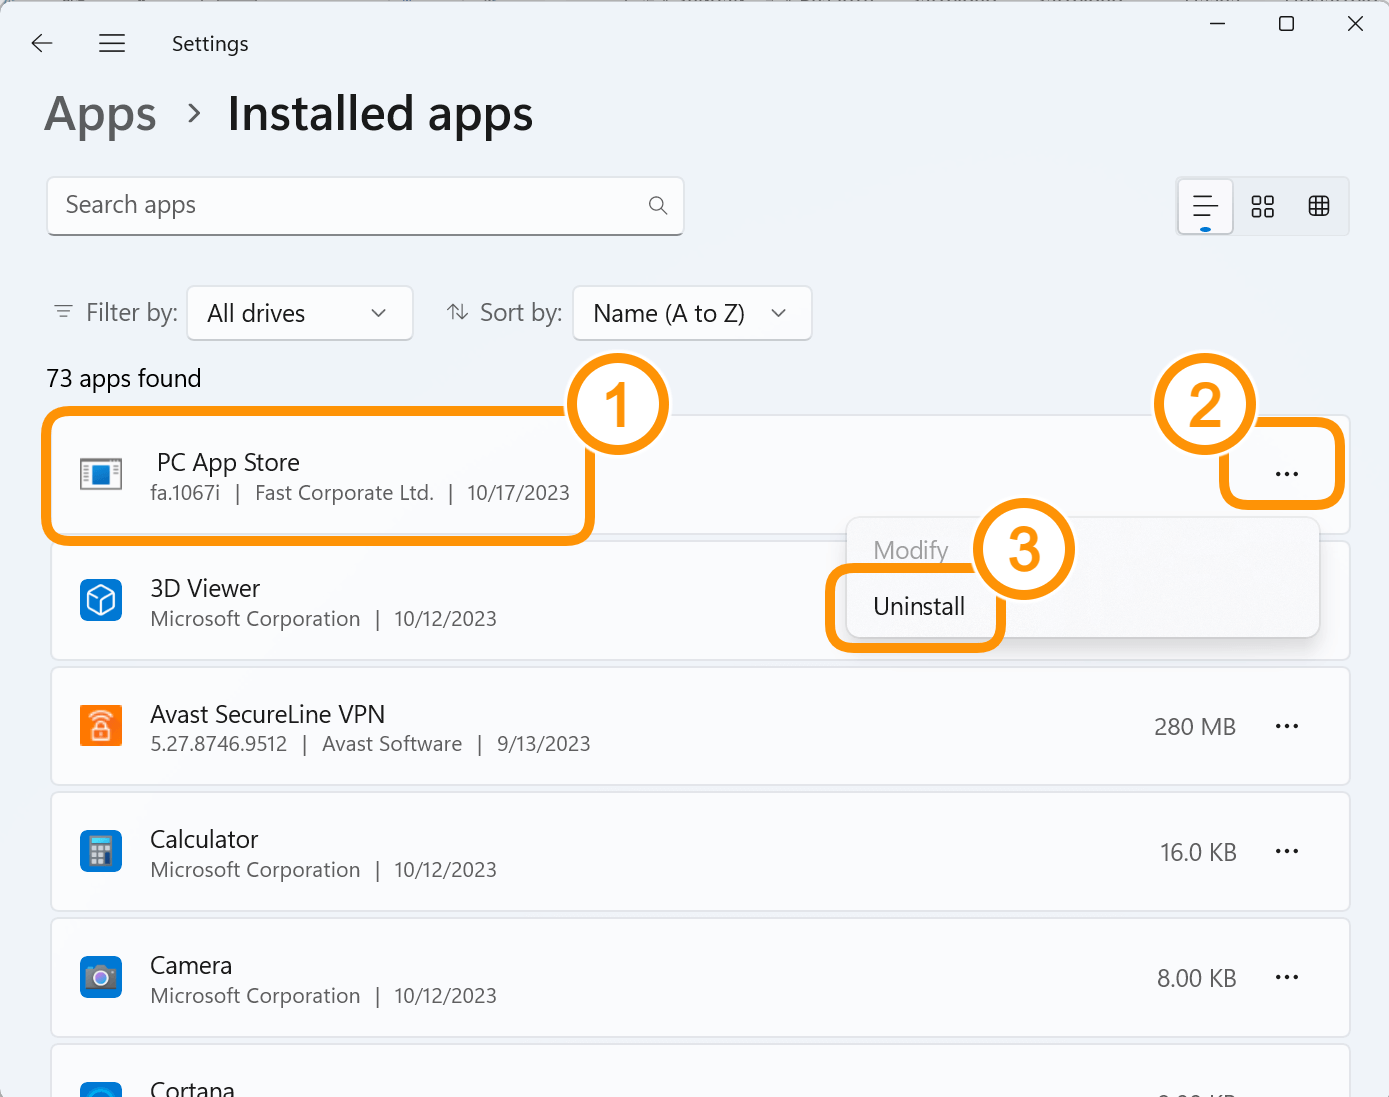Minimize the Settings window
Viewport: 1389px width, 1097px height.
point(1217,23)
